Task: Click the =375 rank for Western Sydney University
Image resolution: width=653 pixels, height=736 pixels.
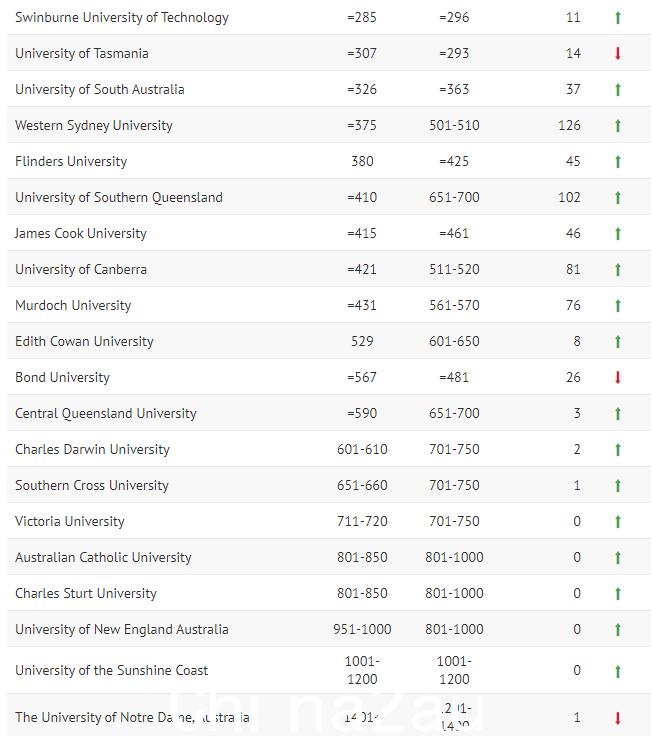Action: tap(362, 125)
